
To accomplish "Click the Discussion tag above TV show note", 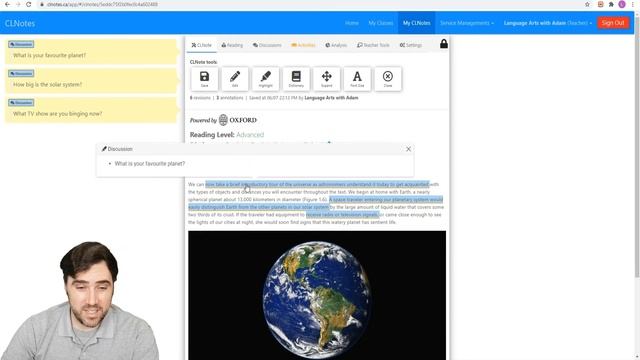I will [x=21, y=102].
